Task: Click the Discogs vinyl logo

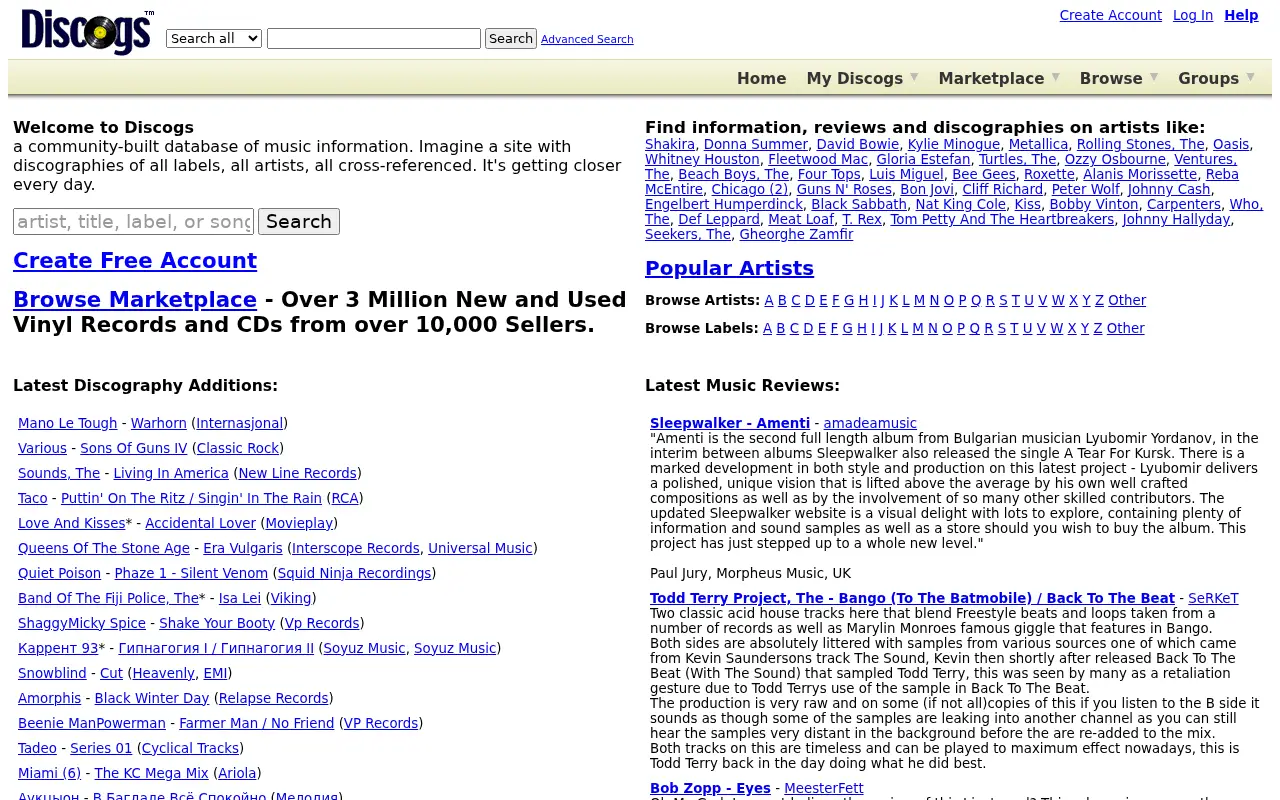Action: 88,32
